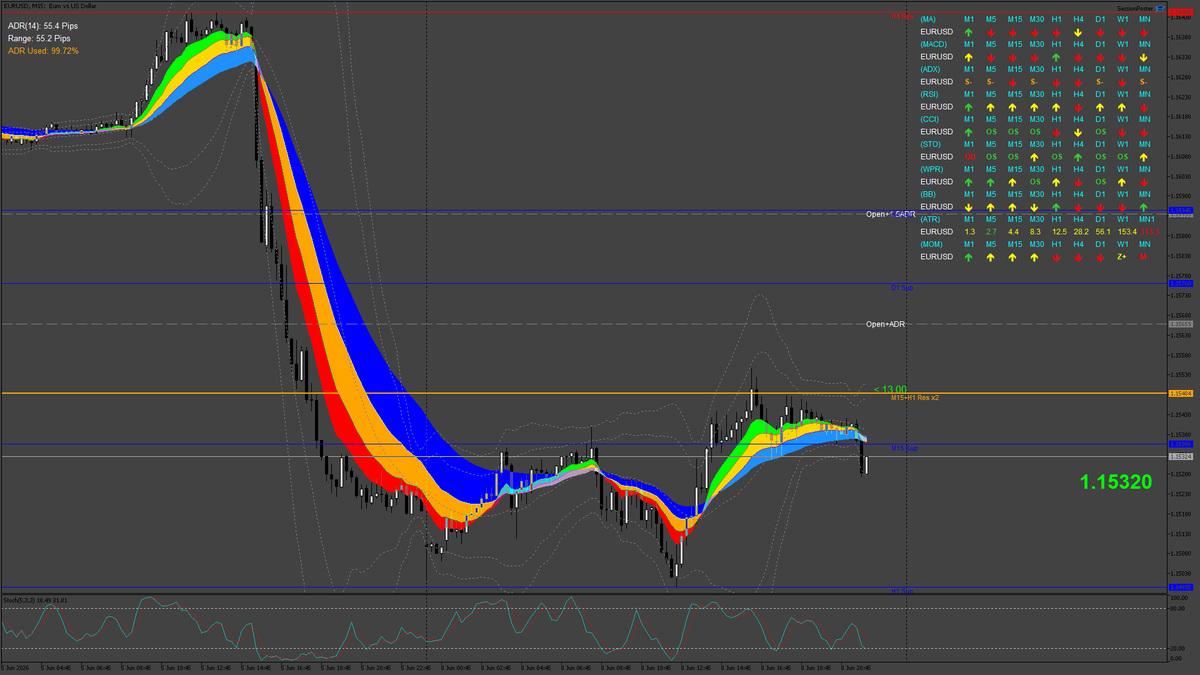Click the MN1 column header in ATR row
The height and width of the screenshot is (675, 1200).
[1145, 219]
